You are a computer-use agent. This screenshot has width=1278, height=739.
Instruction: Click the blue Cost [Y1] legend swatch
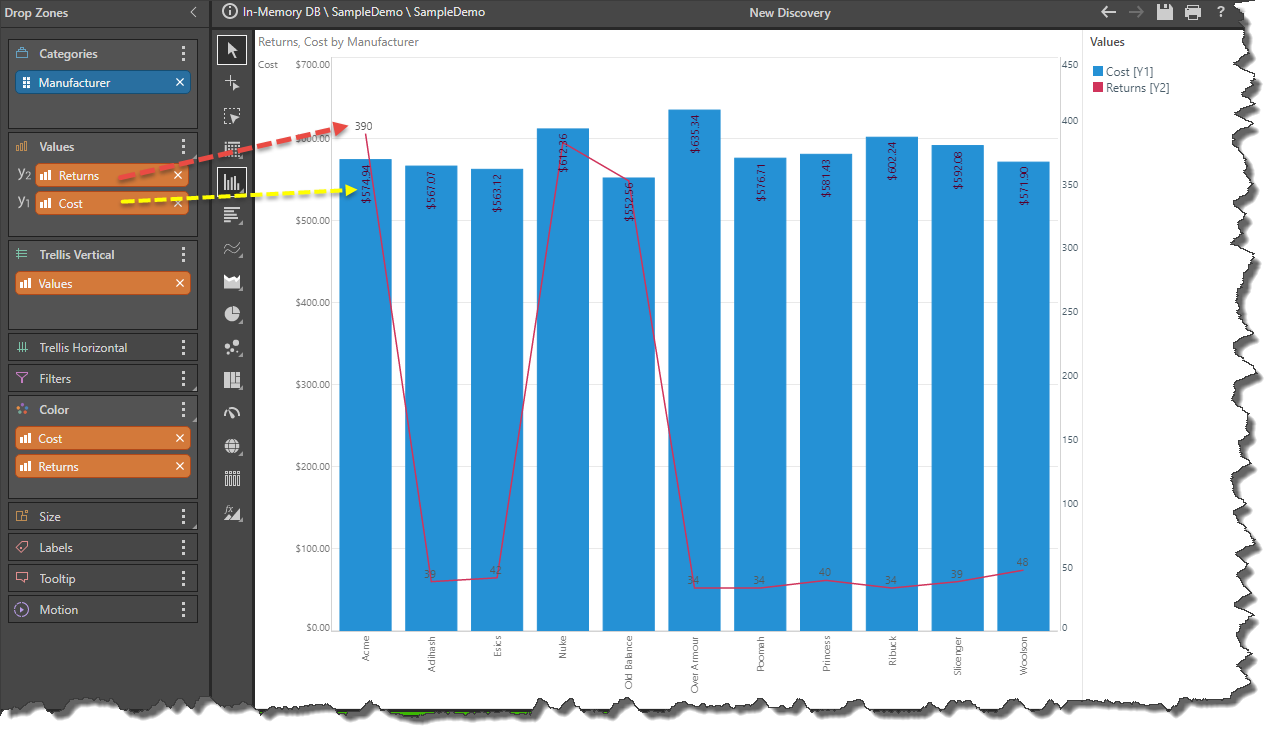[x=1098, y=72]
